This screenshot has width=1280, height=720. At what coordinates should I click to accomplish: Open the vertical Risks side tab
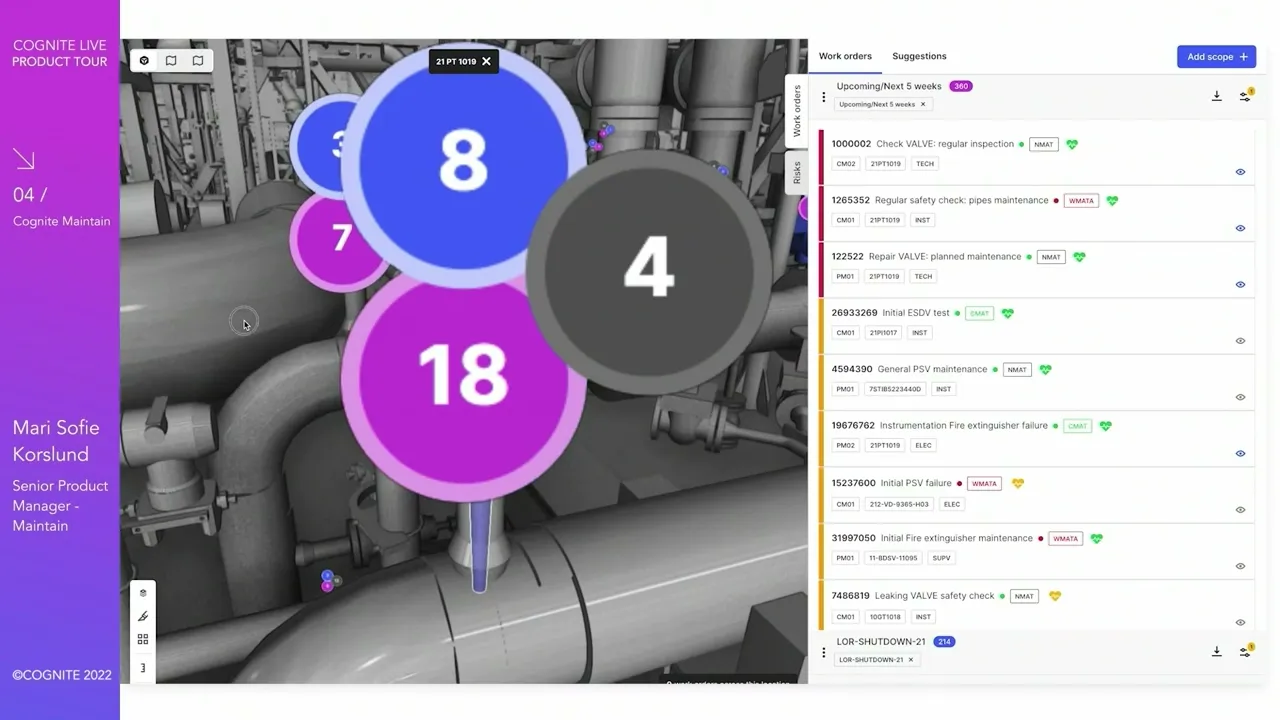[797, 173]
